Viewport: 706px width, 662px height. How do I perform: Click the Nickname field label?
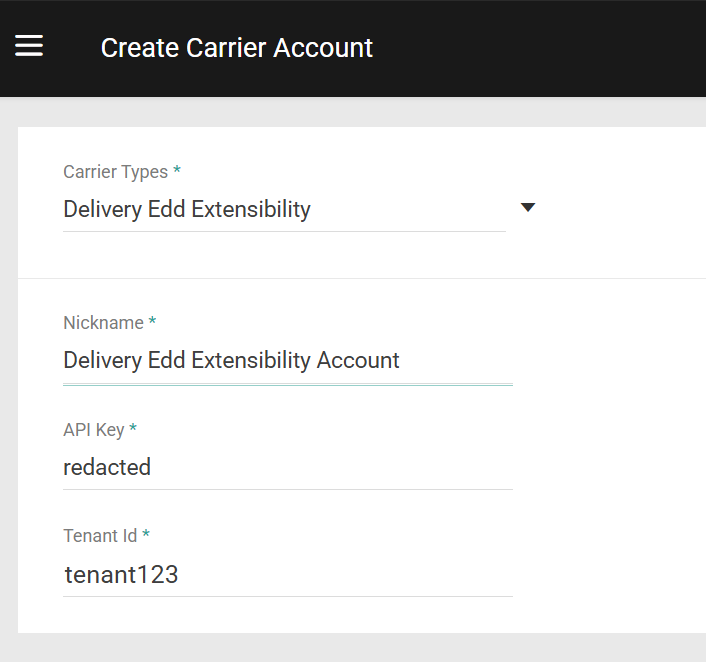103,323
